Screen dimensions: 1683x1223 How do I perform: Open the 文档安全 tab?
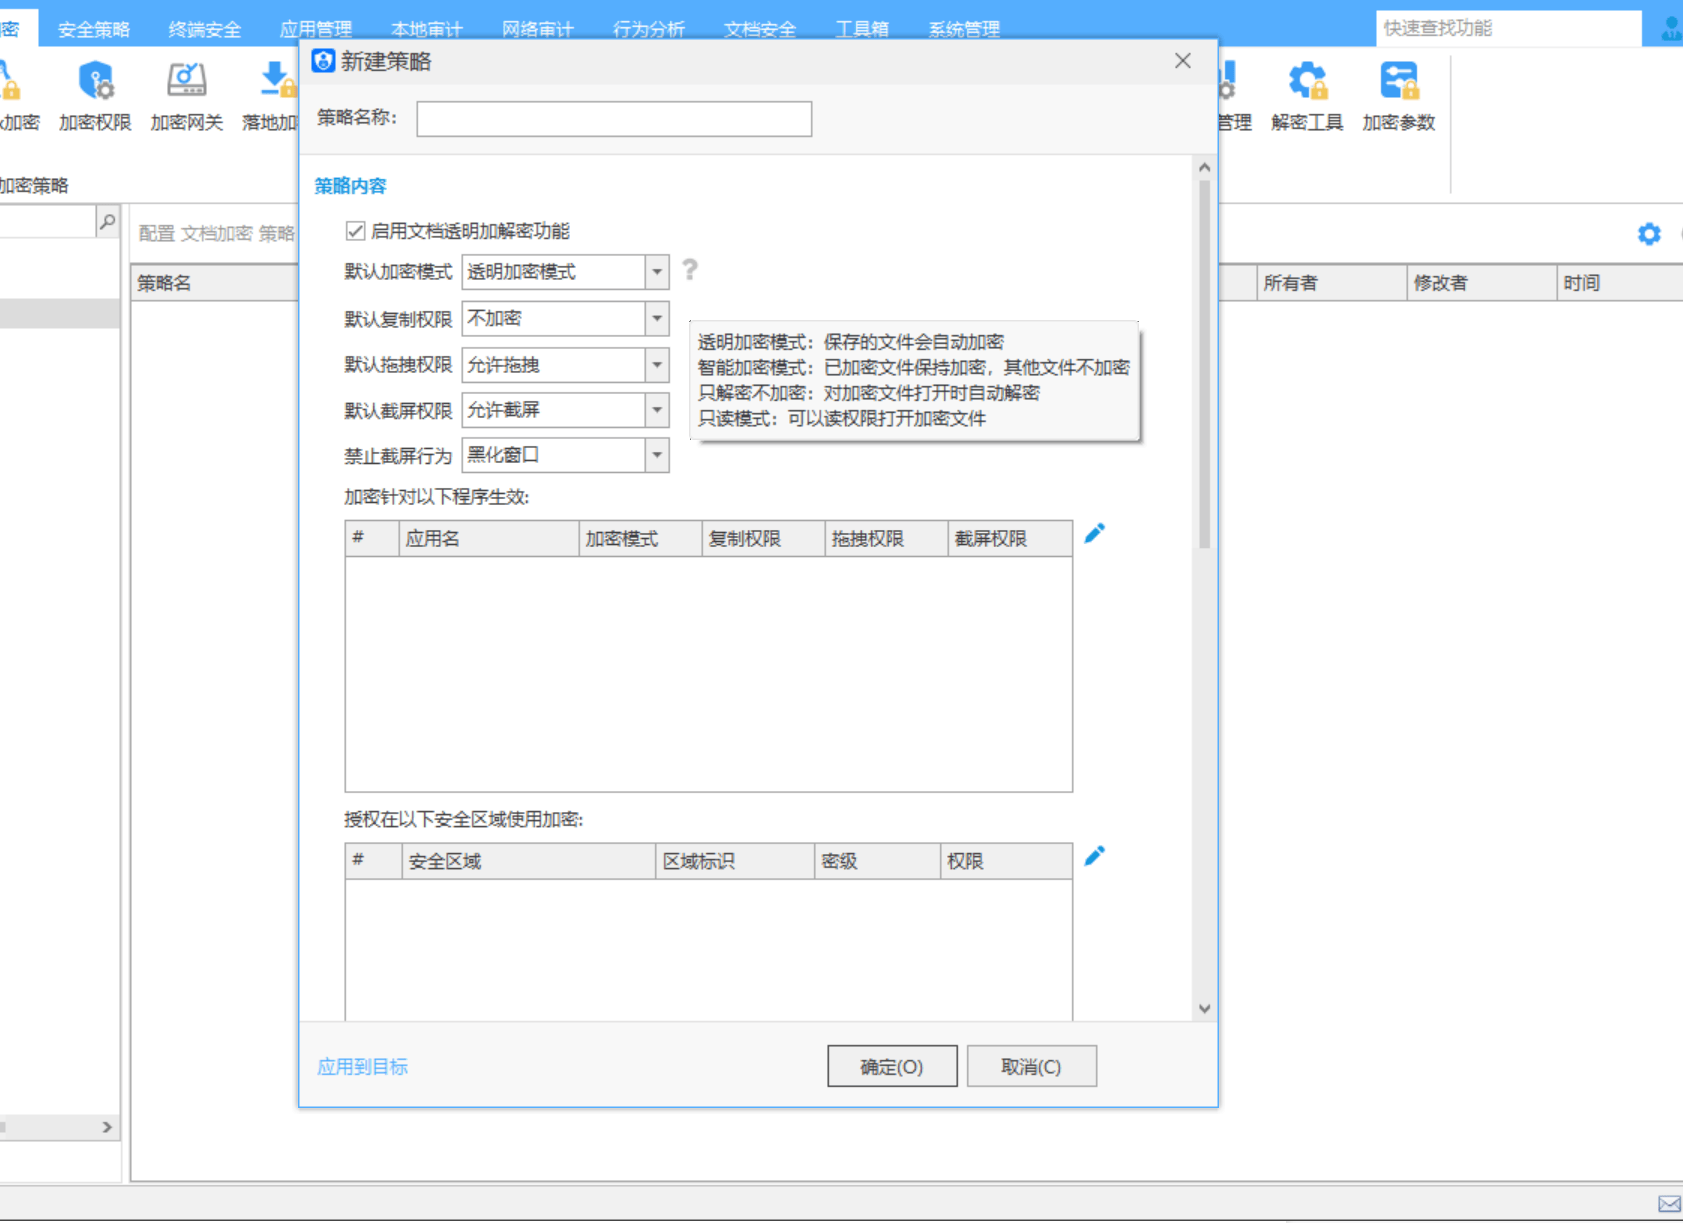(x=760, y=29)
